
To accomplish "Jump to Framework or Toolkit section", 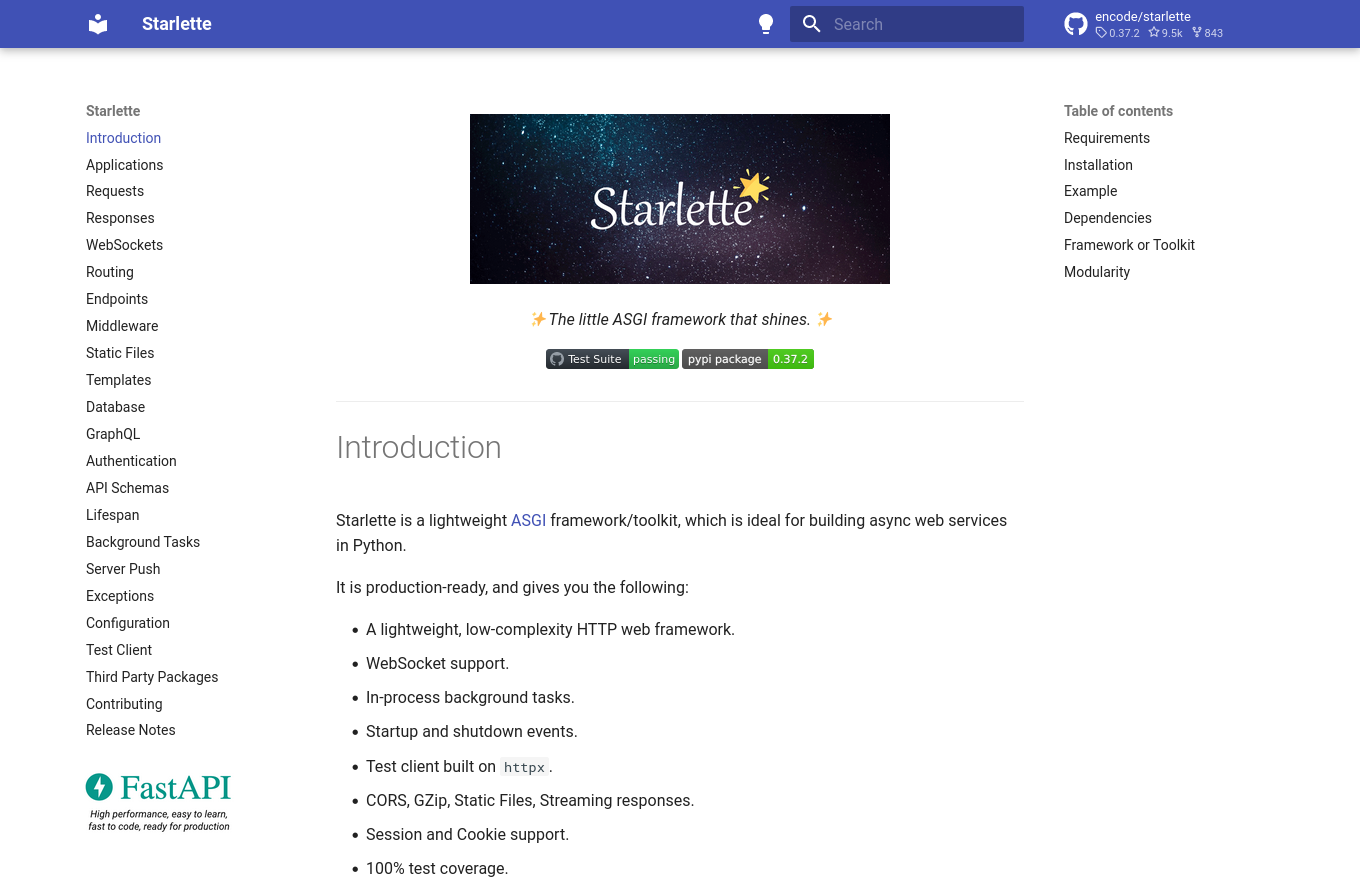I will click(1129, 245).
